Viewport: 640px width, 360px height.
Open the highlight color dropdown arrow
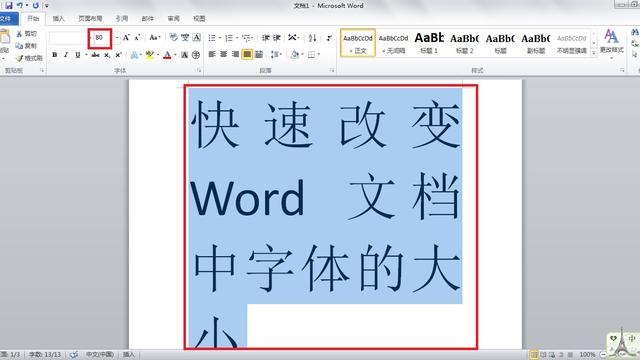(x=158, y=55)
